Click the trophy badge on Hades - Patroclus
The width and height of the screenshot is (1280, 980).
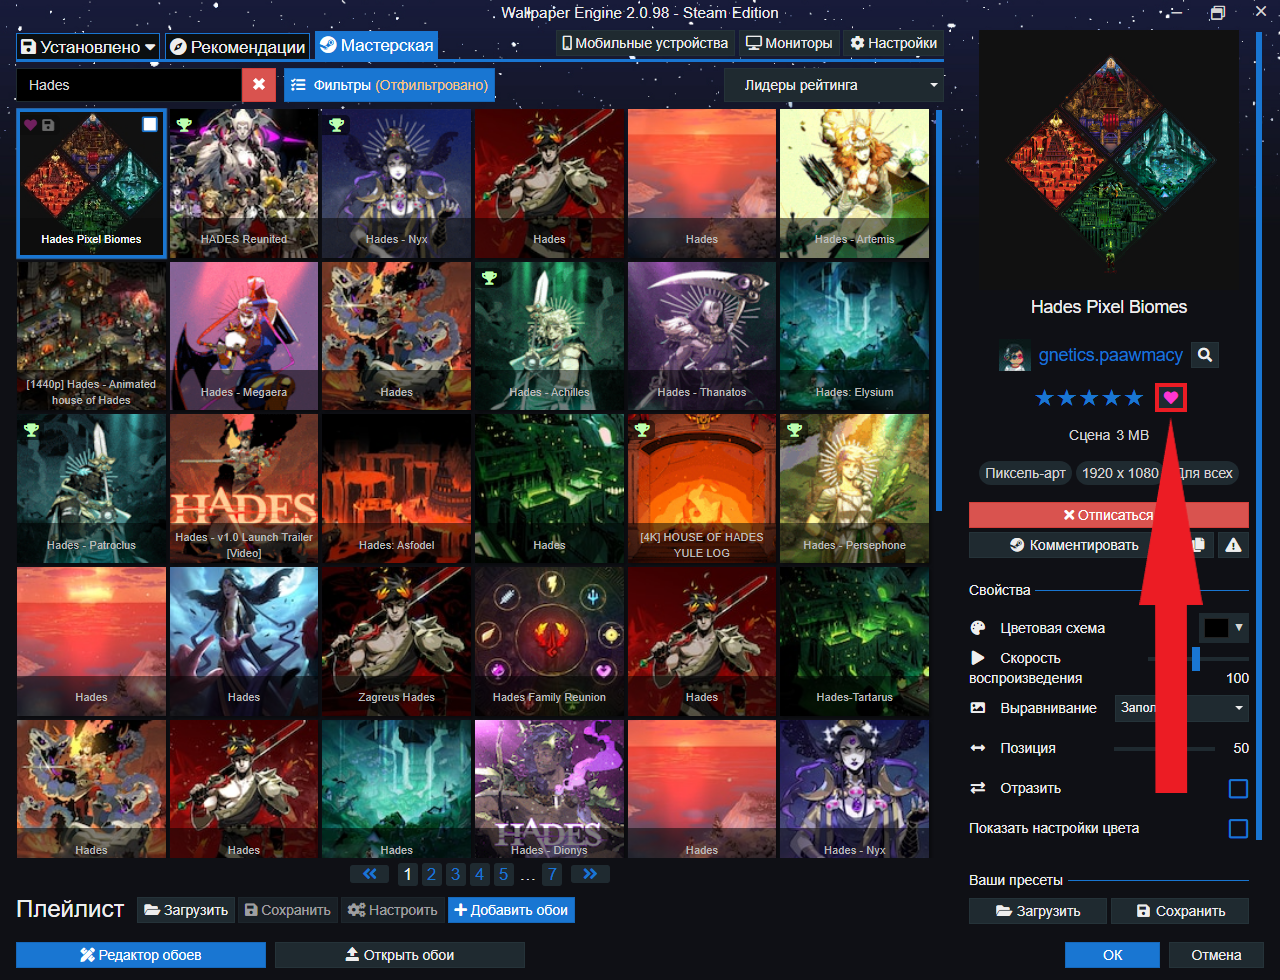32,431
